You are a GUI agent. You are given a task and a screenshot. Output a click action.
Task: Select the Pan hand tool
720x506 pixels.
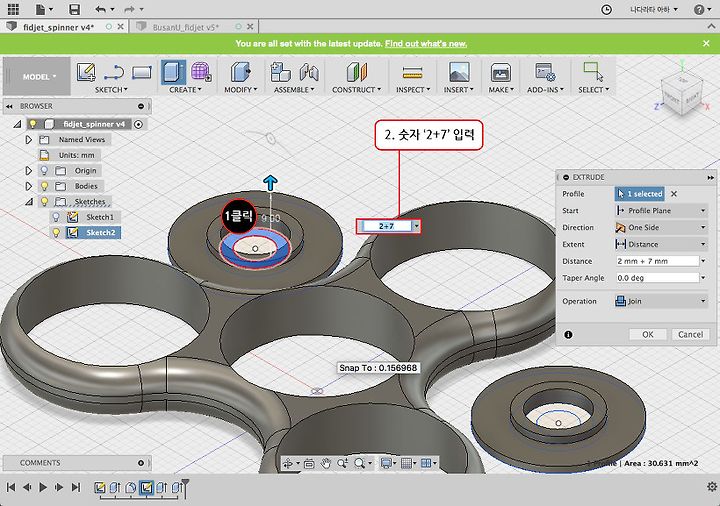pos(326,463)
